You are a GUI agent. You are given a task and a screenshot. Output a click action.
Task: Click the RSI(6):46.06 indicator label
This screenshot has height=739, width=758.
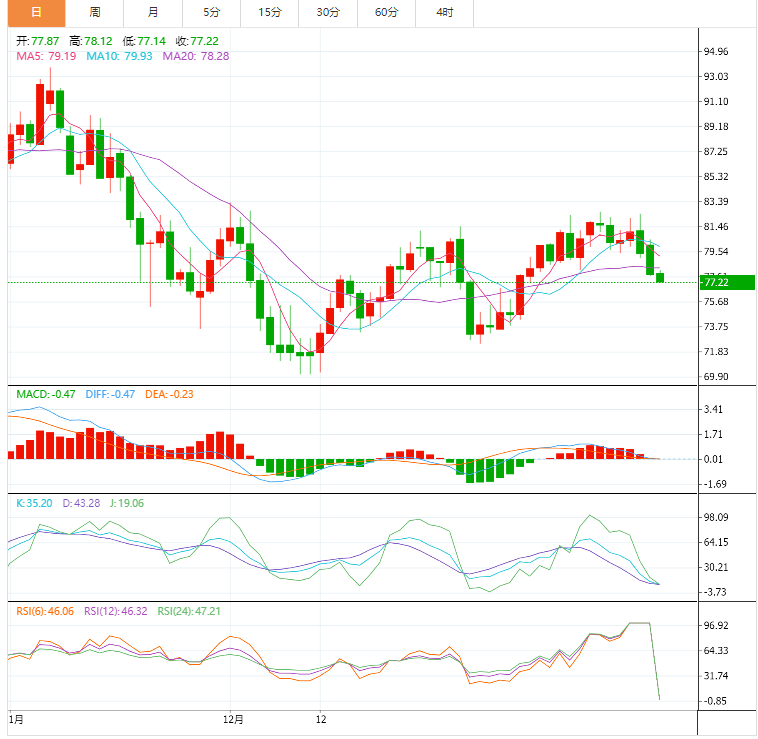point(47,610)
